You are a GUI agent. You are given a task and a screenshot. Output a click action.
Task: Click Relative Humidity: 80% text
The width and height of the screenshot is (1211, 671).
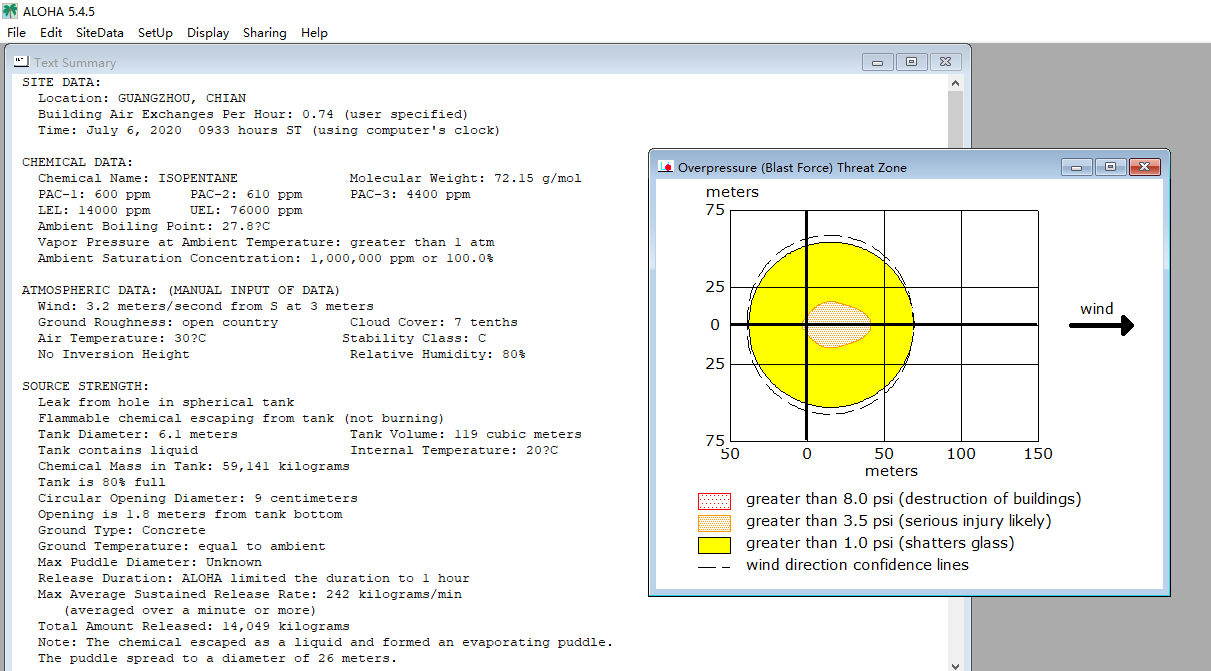[437, 354]
